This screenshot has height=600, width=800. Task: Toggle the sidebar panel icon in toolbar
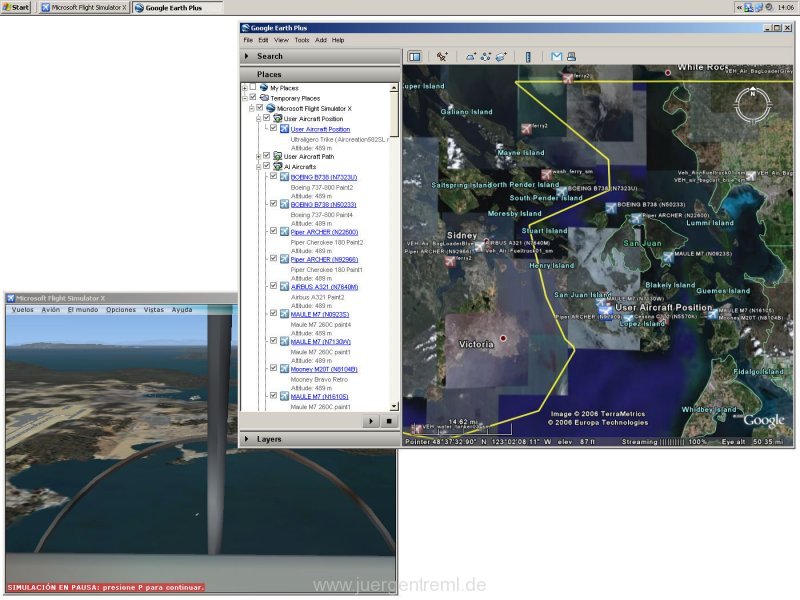click(415, 57)
